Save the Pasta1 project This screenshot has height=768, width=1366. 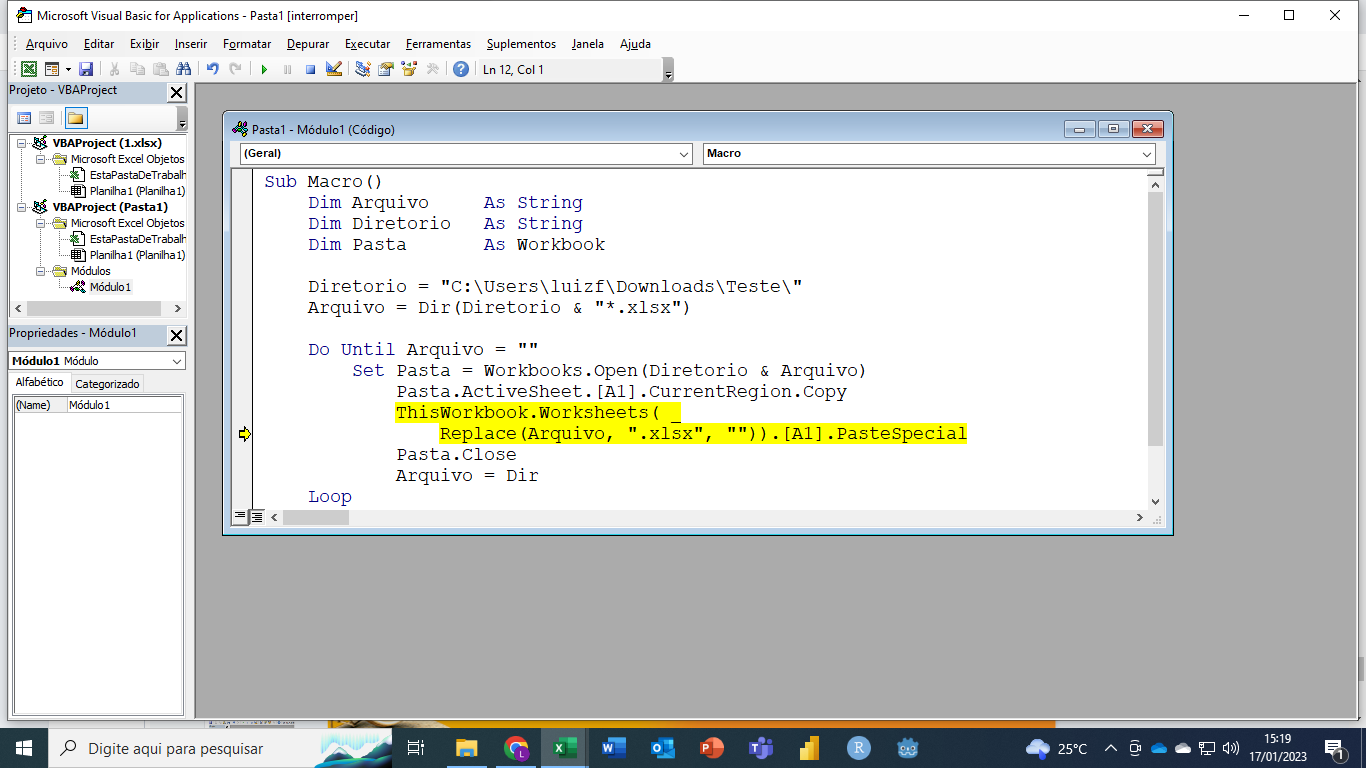pyautogui.click(x=86, y=69)
